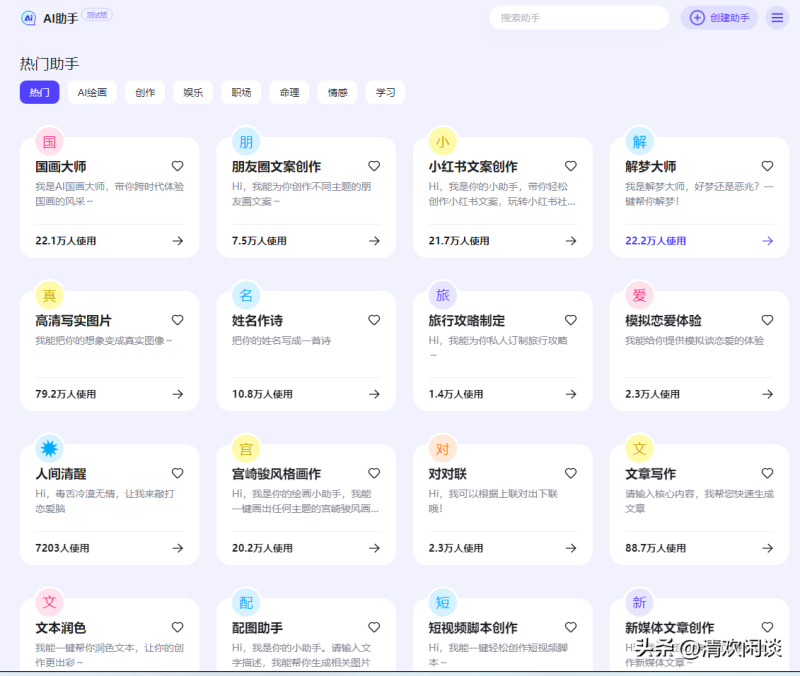Switch to the AI绘画 tab
Viewport: 800px width, 676px height.
(92, 92)
